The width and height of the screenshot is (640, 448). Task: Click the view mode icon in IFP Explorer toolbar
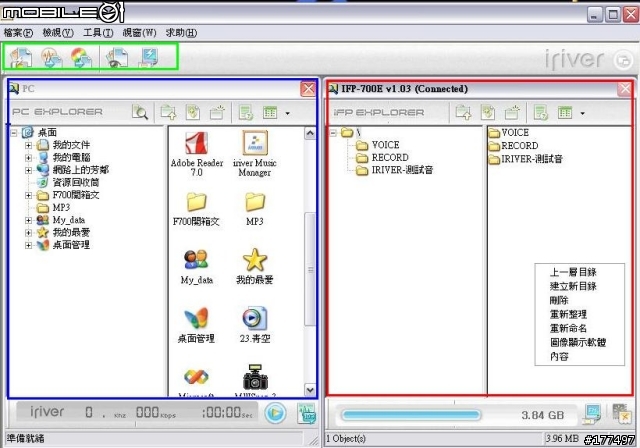click(x=565, y=112)
